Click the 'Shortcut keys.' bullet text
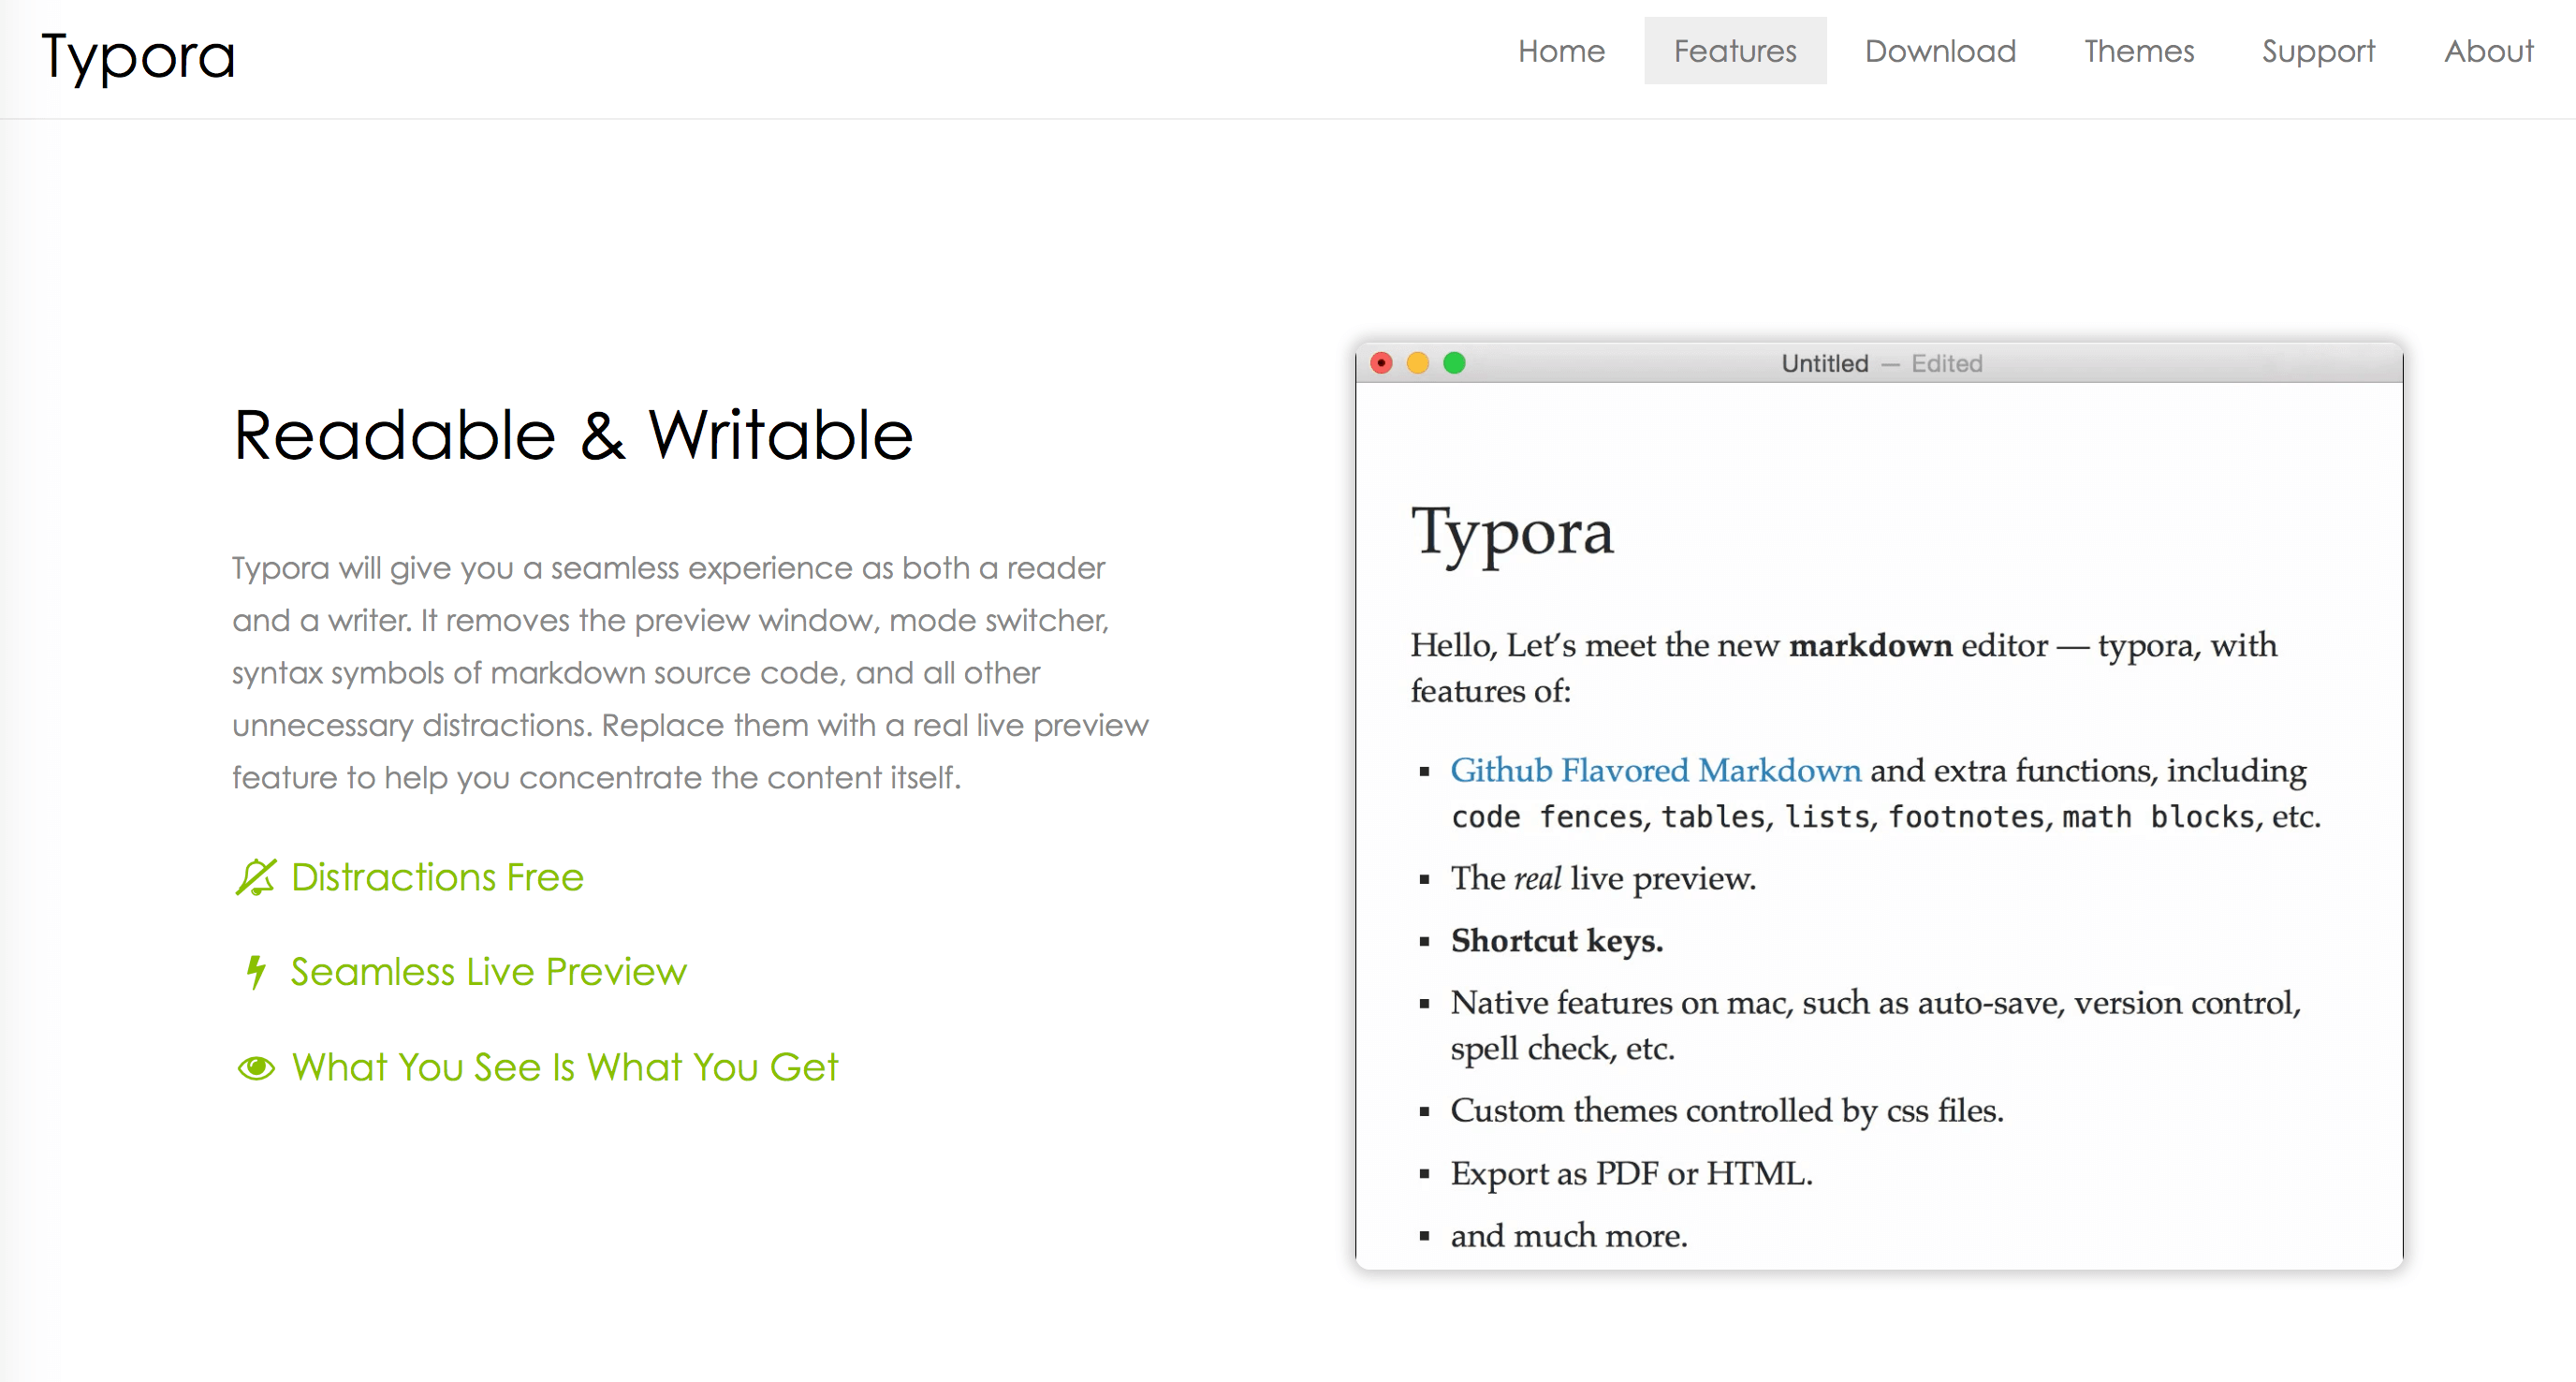2576x1382 pixels. (1557, 941)
